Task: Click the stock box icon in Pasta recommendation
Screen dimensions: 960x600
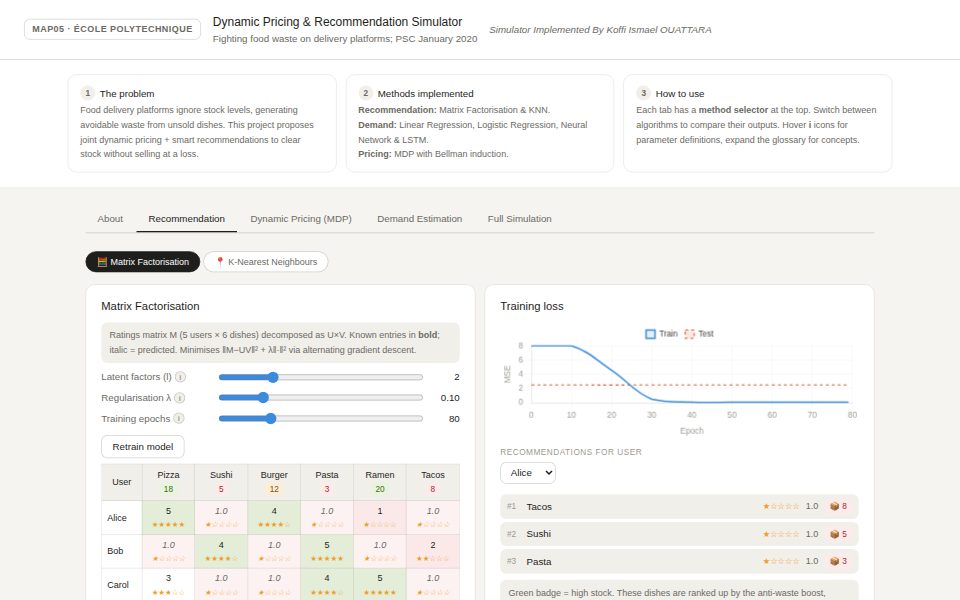Action: [x=834, y=561]
